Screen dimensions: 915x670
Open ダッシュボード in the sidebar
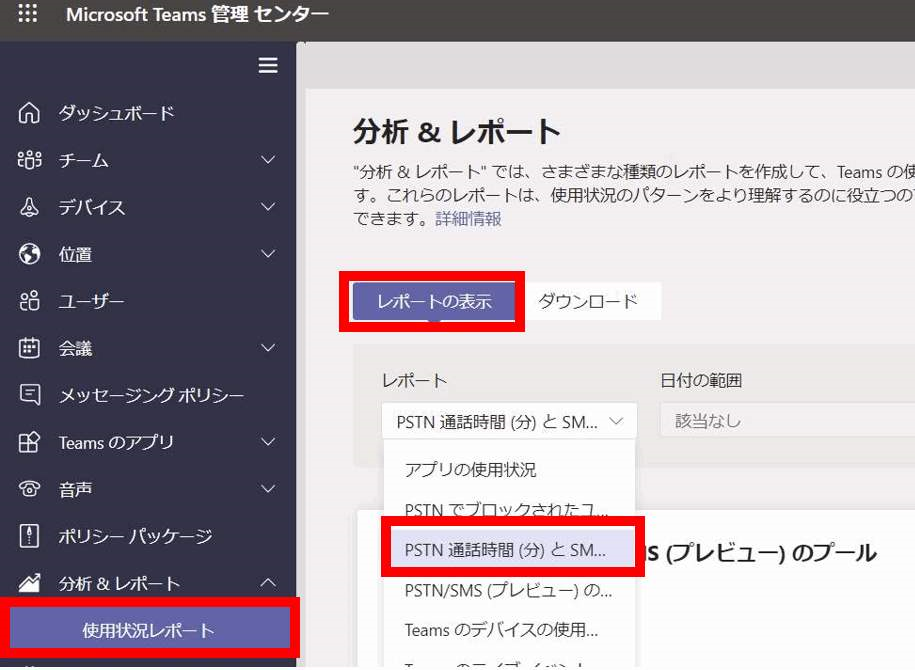116,113
